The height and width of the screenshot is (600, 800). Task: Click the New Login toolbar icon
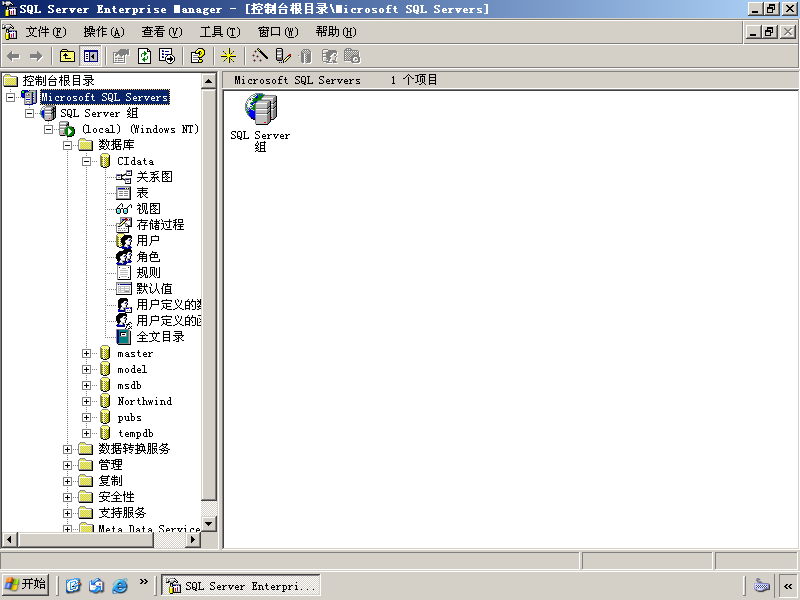(330, 56)
